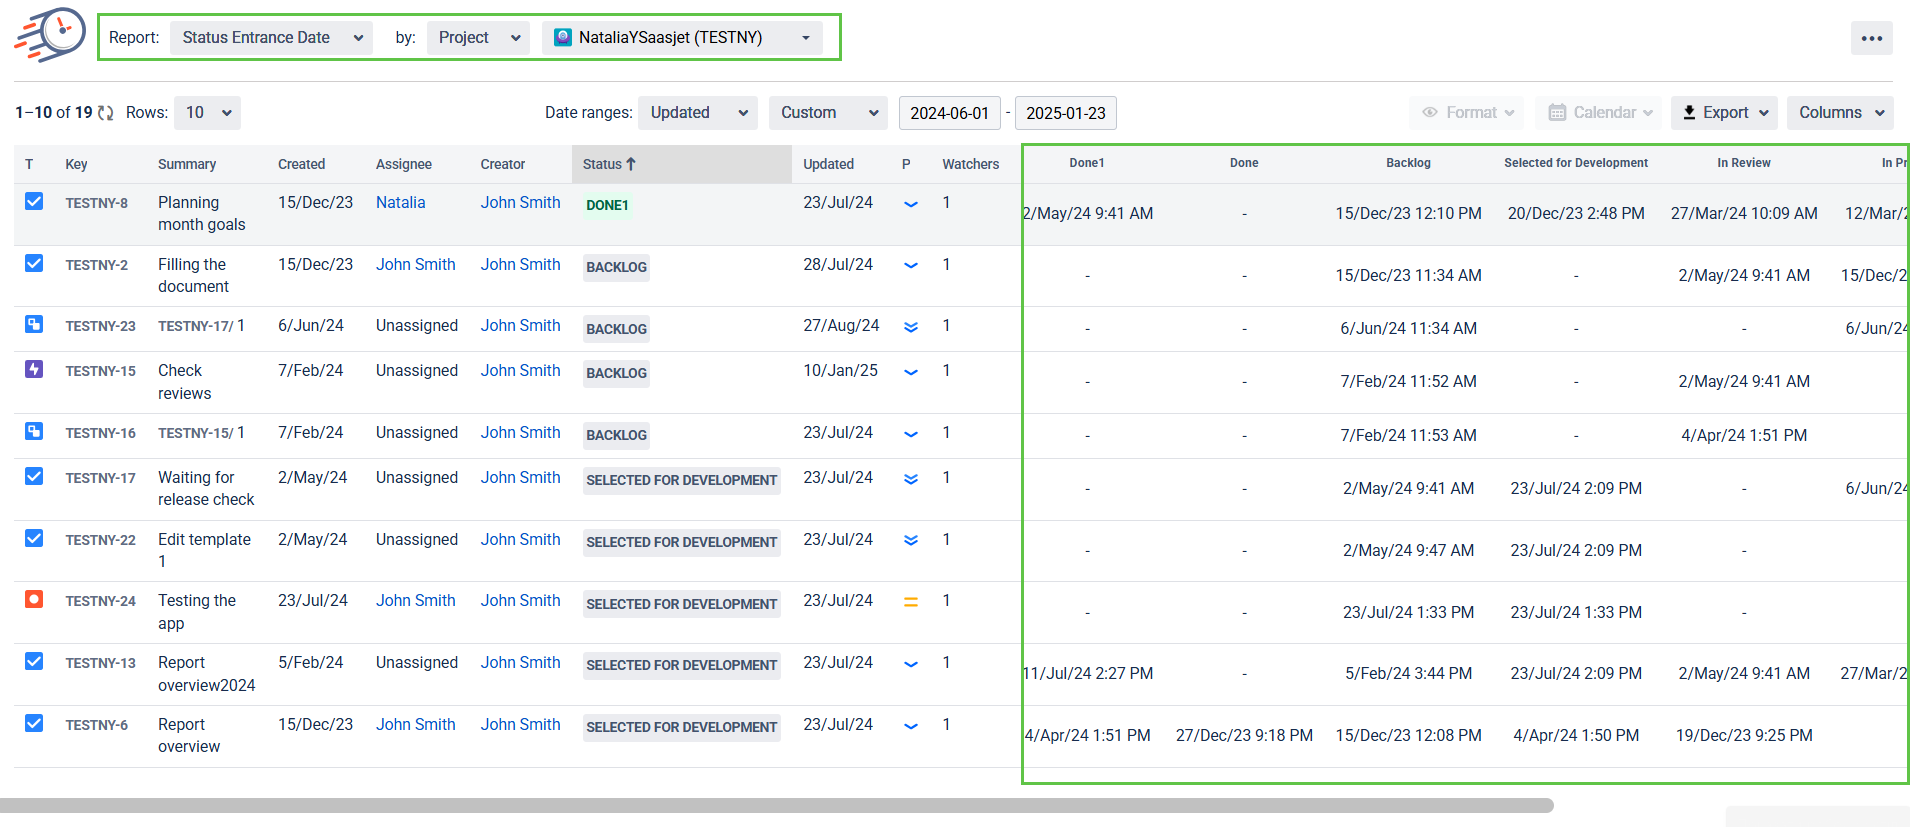The width and height of the screenshot is (1910, 827).
Task: Open the Status Entrance Date report dropdown
Action: [x=271, y=38]
